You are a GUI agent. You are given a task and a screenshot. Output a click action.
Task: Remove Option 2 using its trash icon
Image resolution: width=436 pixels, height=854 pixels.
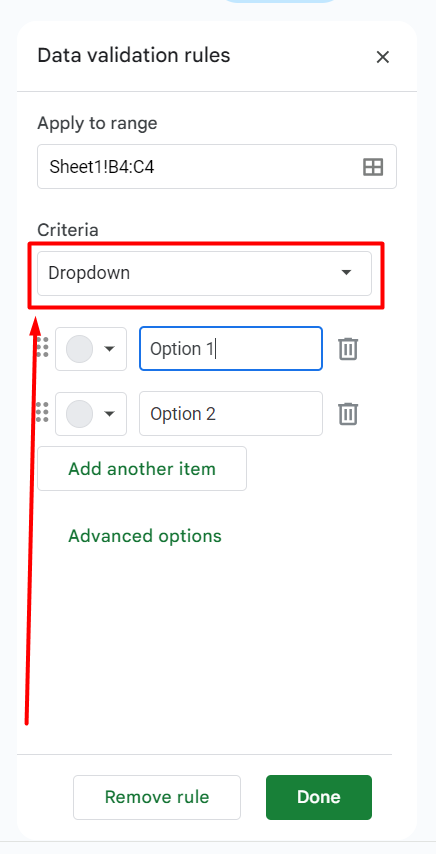click(x=348, y=414)
